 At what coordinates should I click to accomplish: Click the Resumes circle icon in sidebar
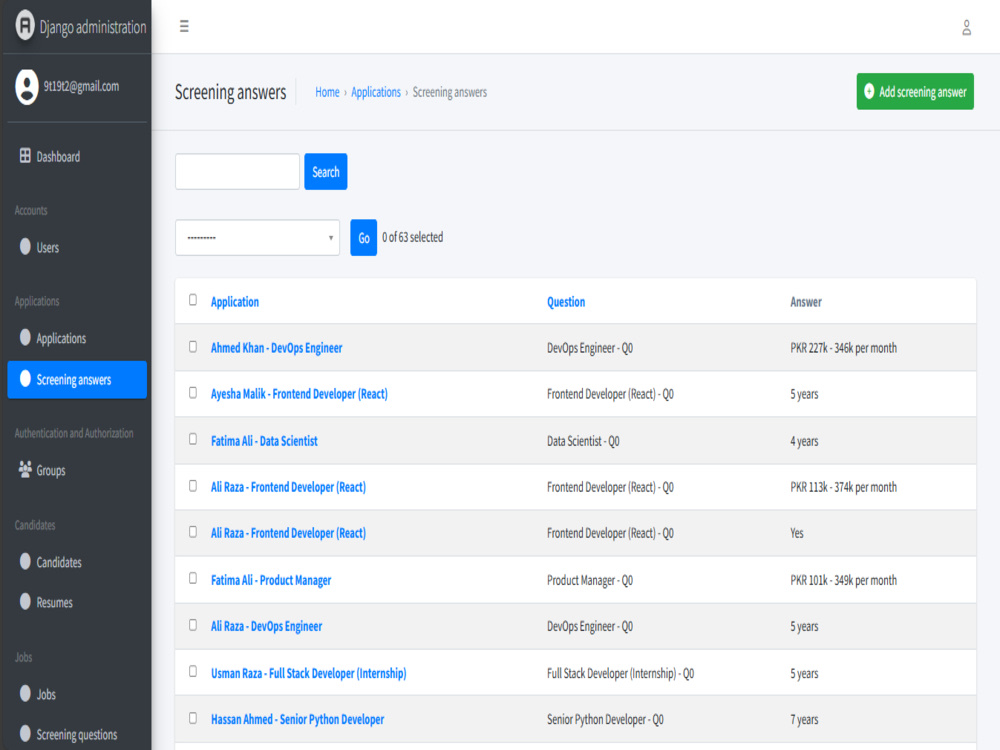[x=25, y=601]
